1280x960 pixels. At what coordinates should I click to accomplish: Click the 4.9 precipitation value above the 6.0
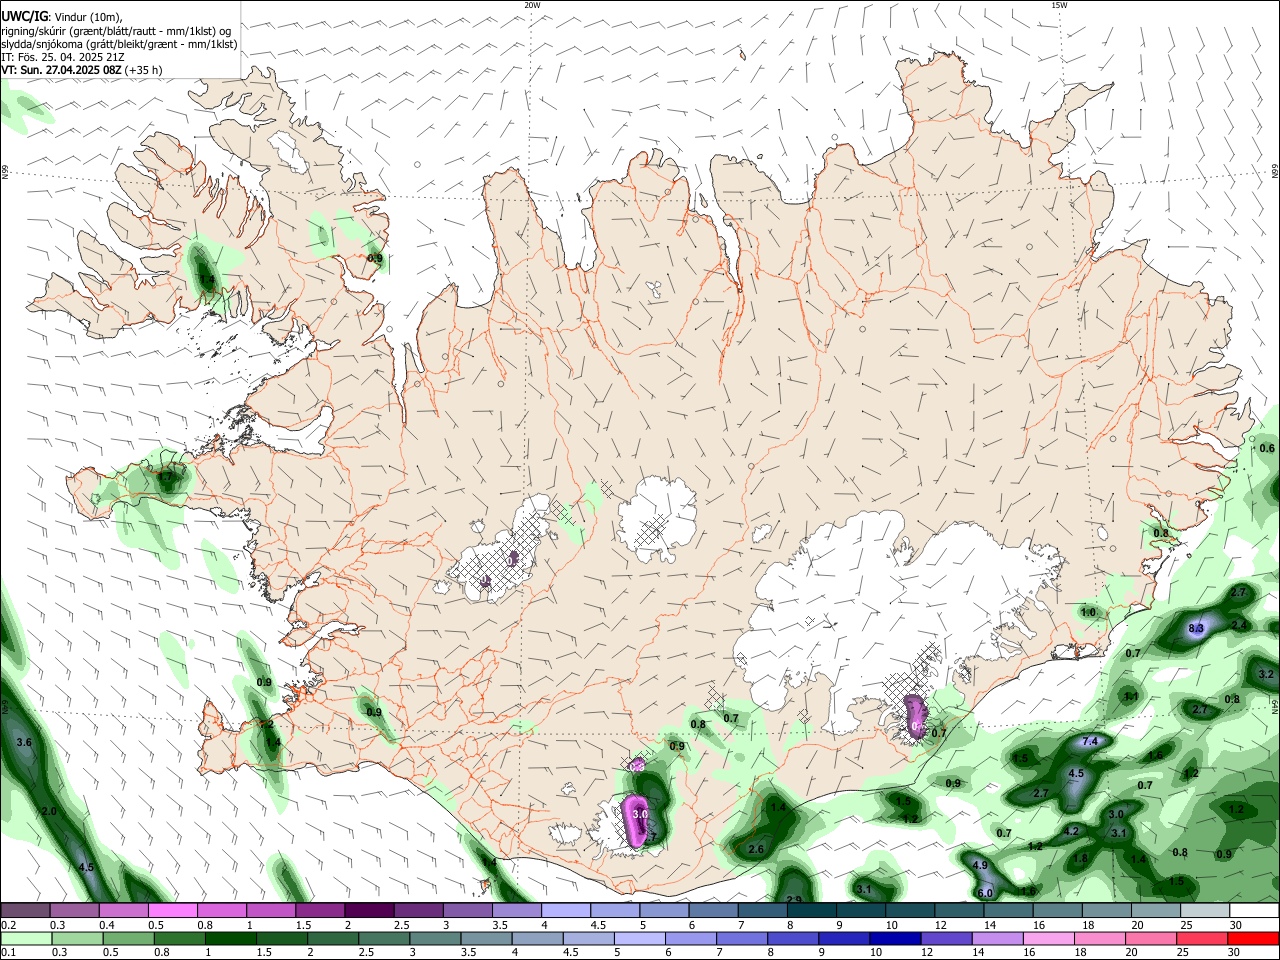980,865
